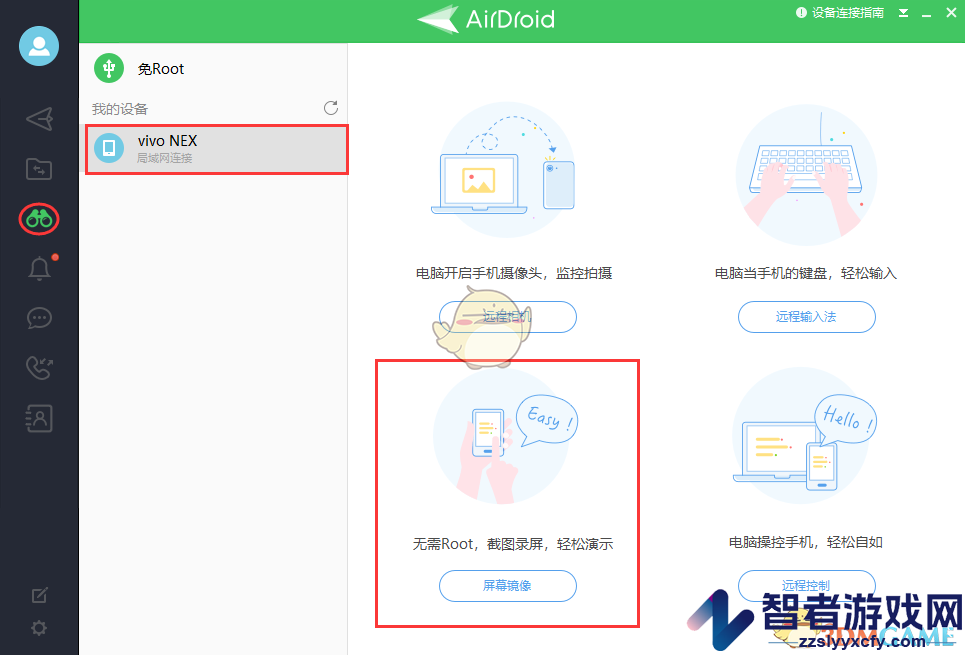The image size is (965, 655).
Task: Click the remote control Hello illustration
Action: click(804, 436)
